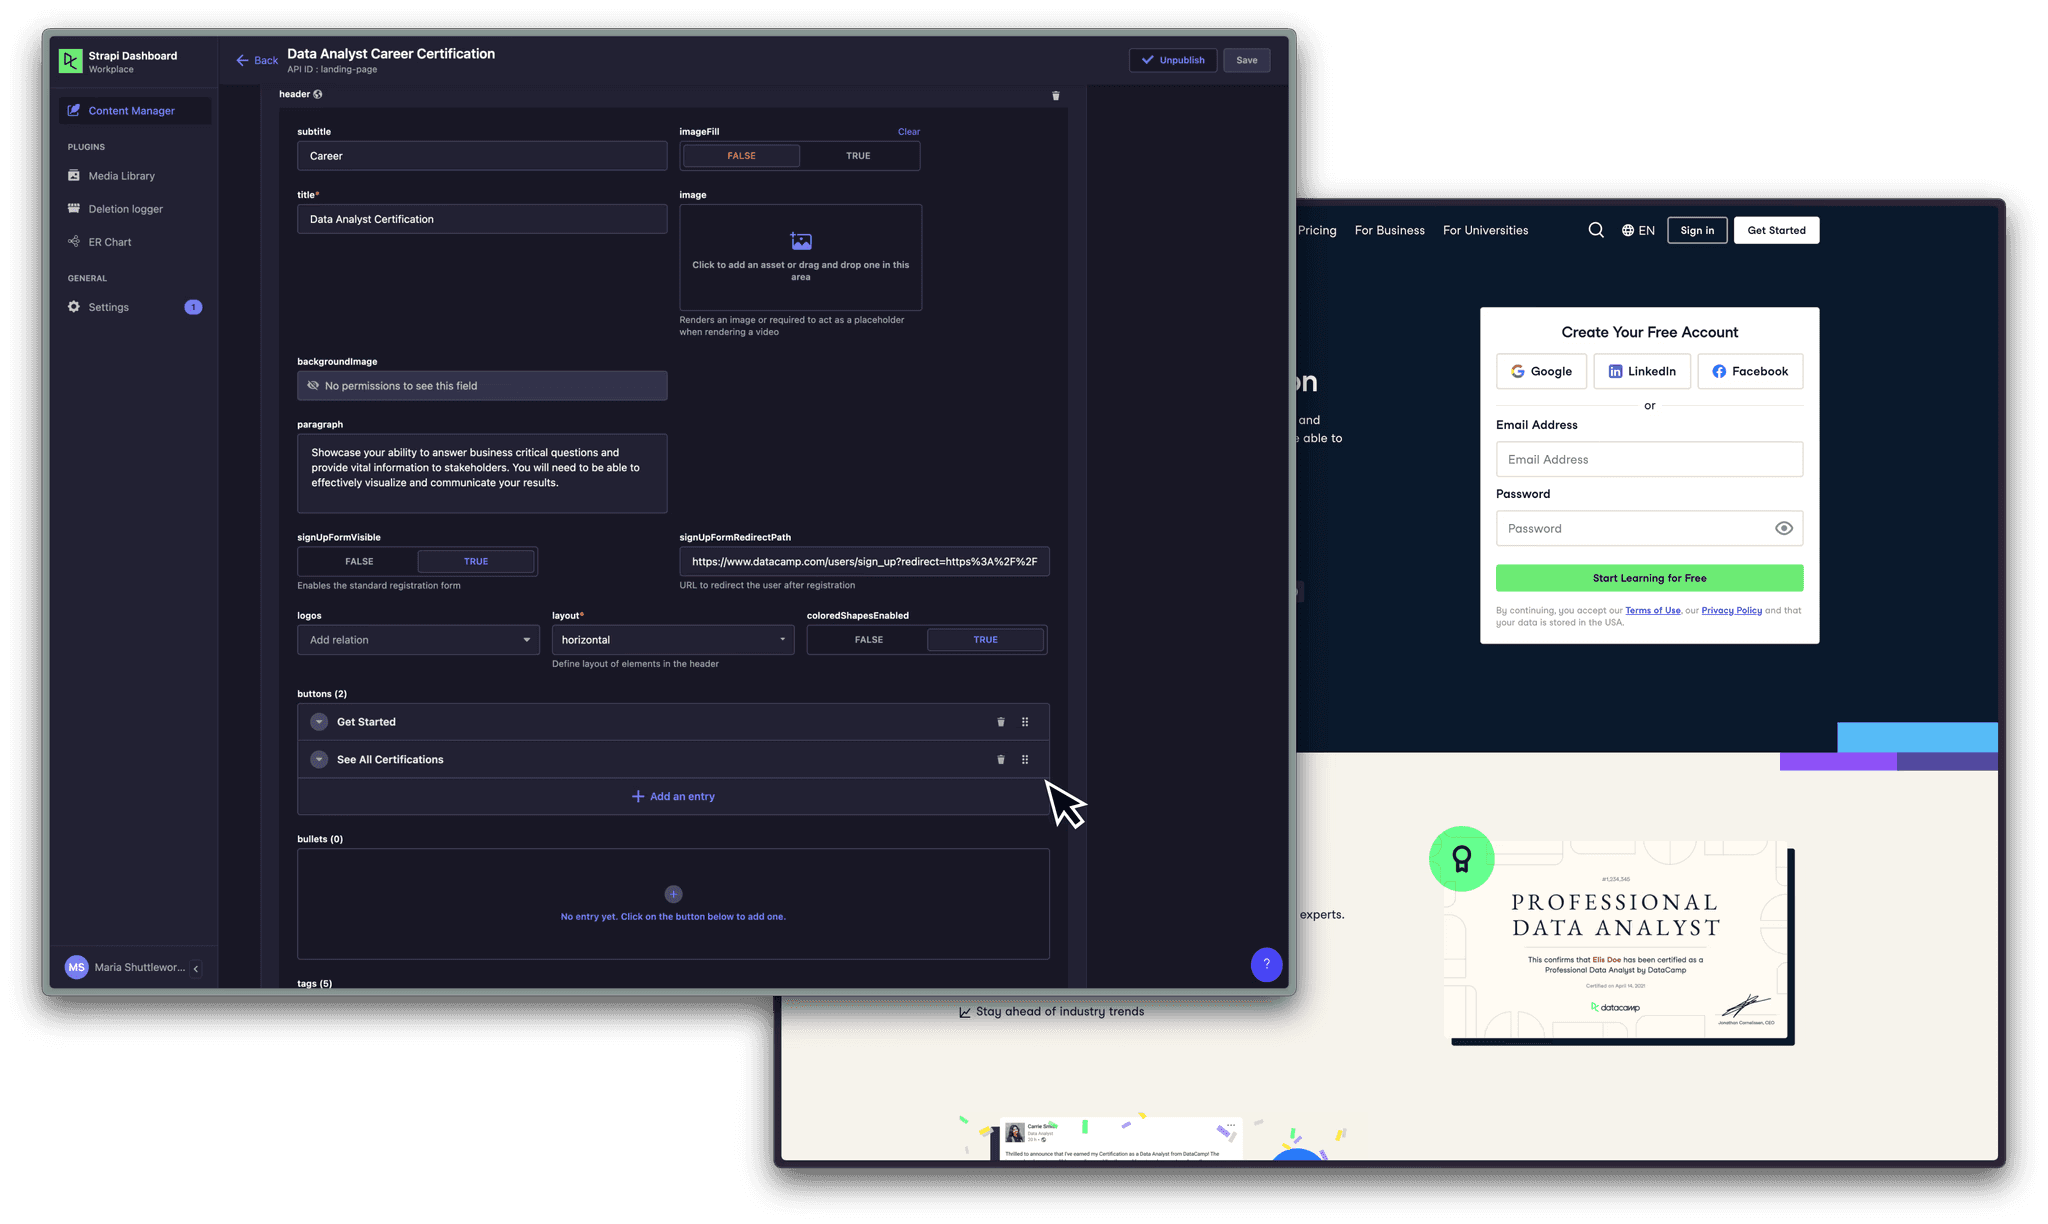Click the add asset image icon
2048x1224 pixels.
[801, 241]
